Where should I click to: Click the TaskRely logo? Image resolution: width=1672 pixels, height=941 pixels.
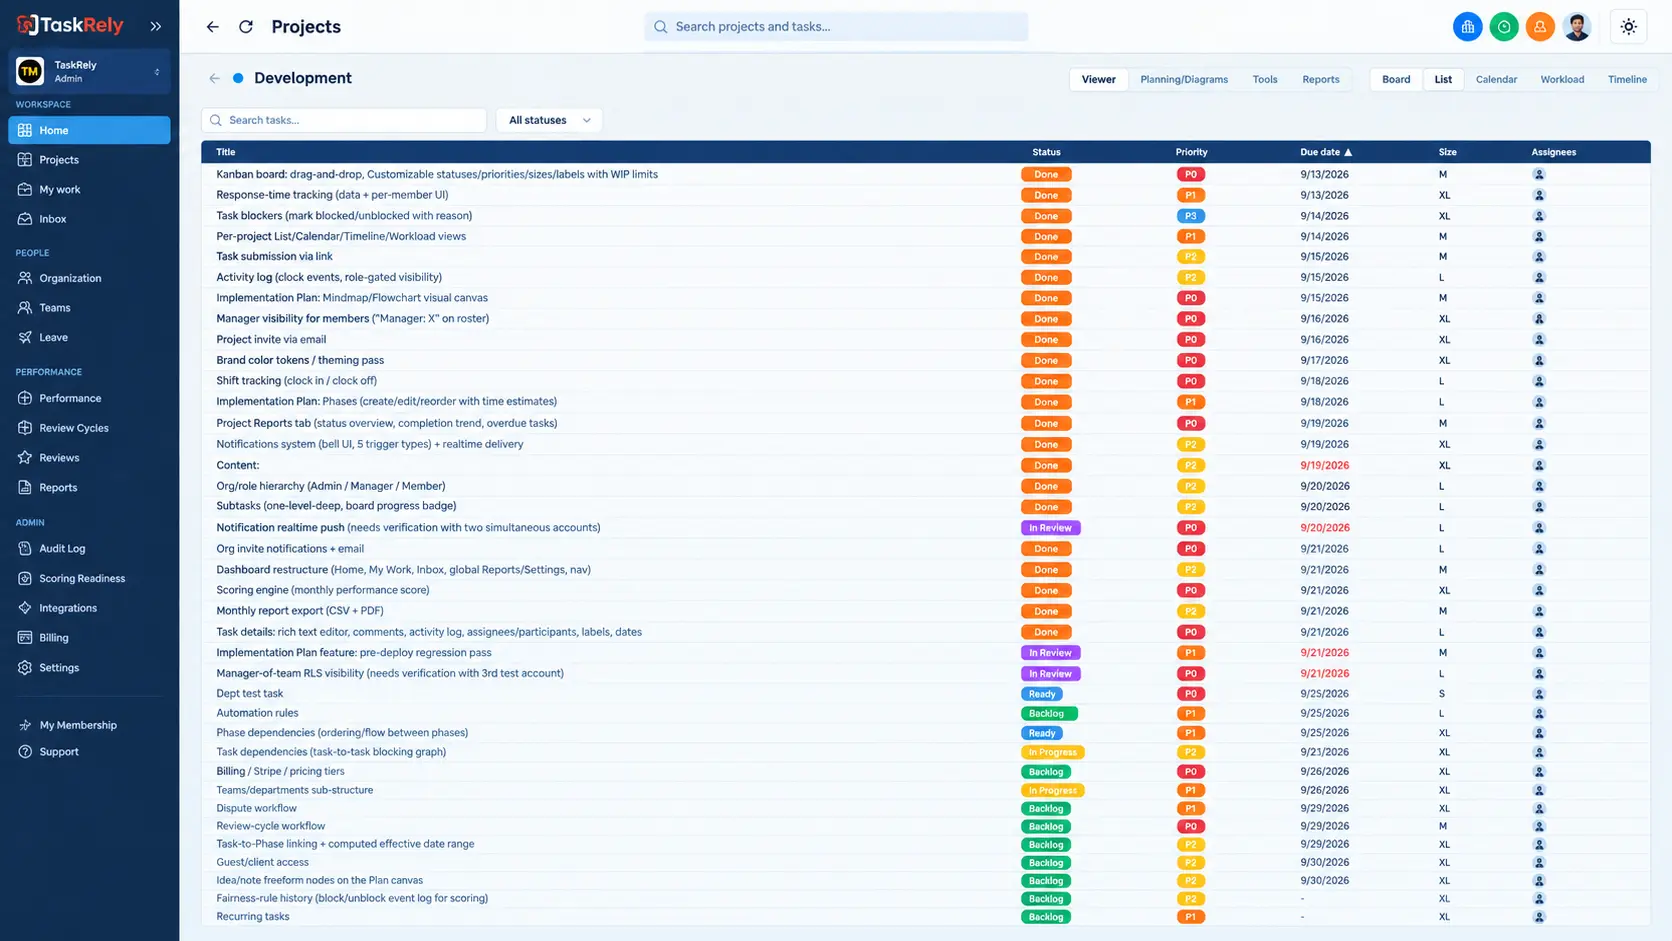tap(70, 26)
